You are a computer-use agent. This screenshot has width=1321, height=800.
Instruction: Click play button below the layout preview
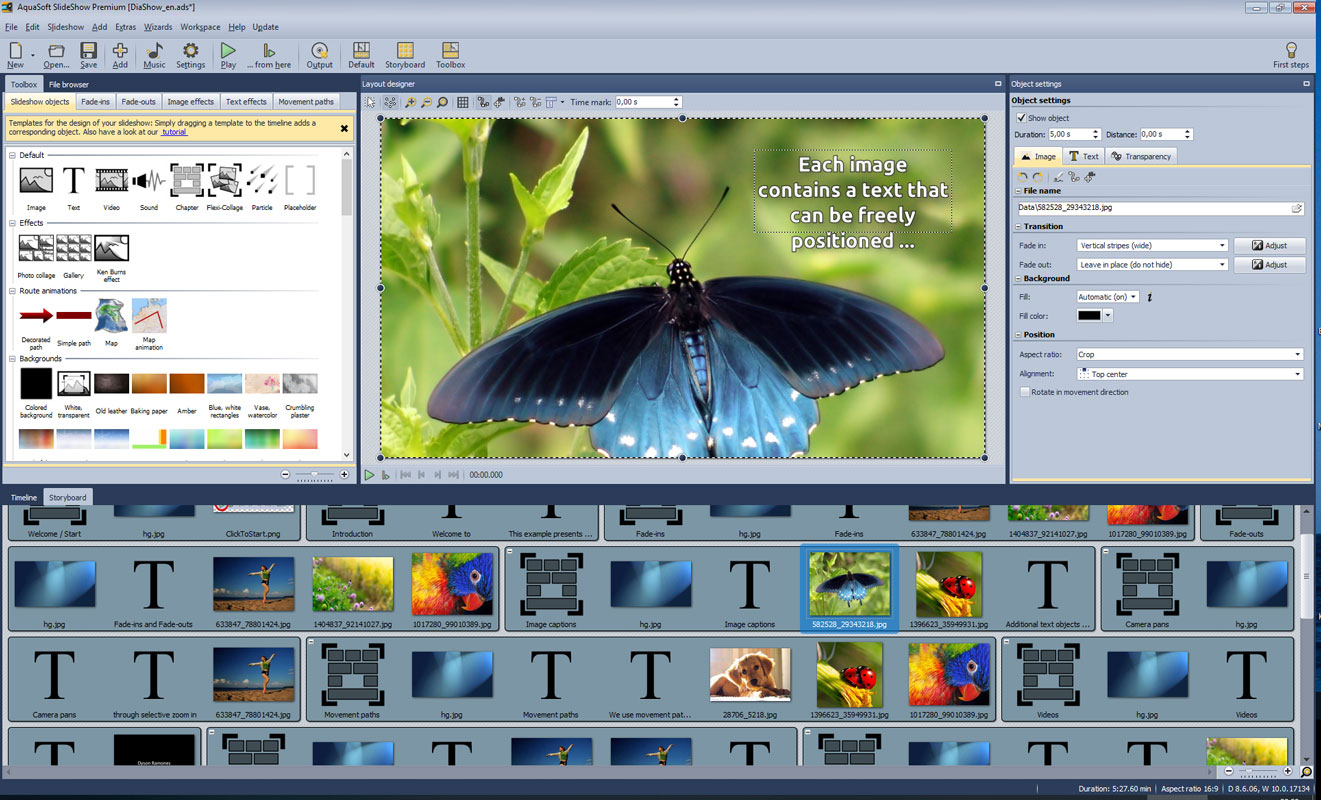click(x=369, y=475)
